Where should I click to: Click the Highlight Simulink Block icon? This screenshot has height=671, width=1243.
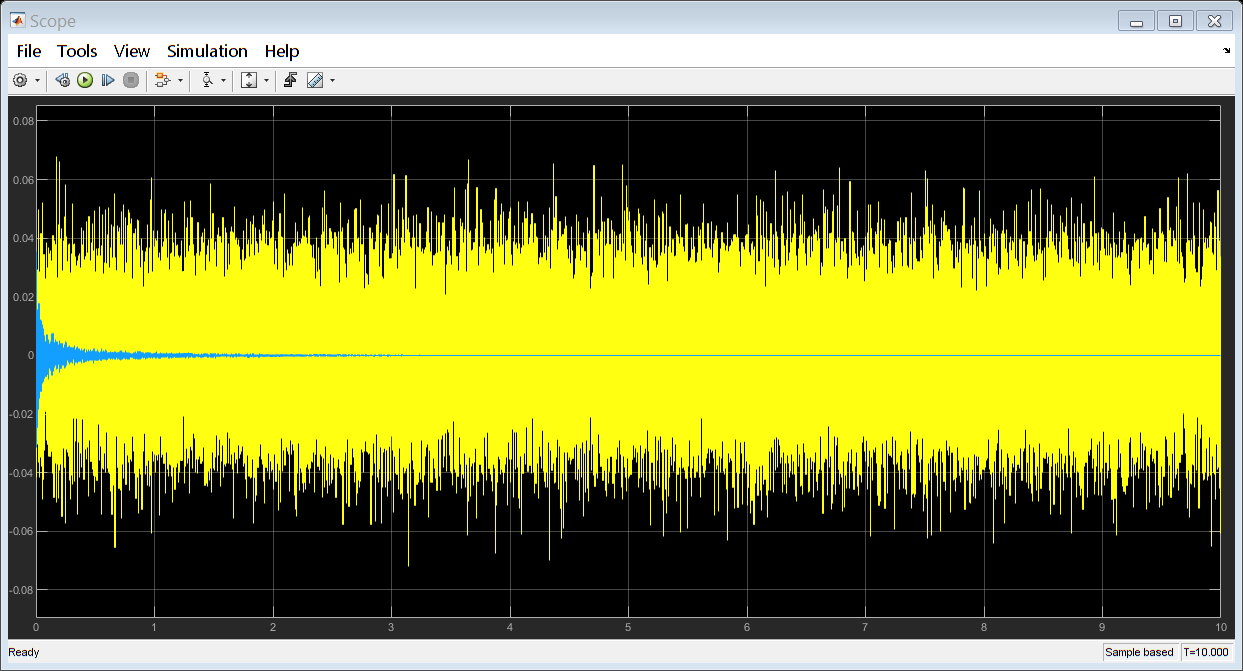[163, 80]
